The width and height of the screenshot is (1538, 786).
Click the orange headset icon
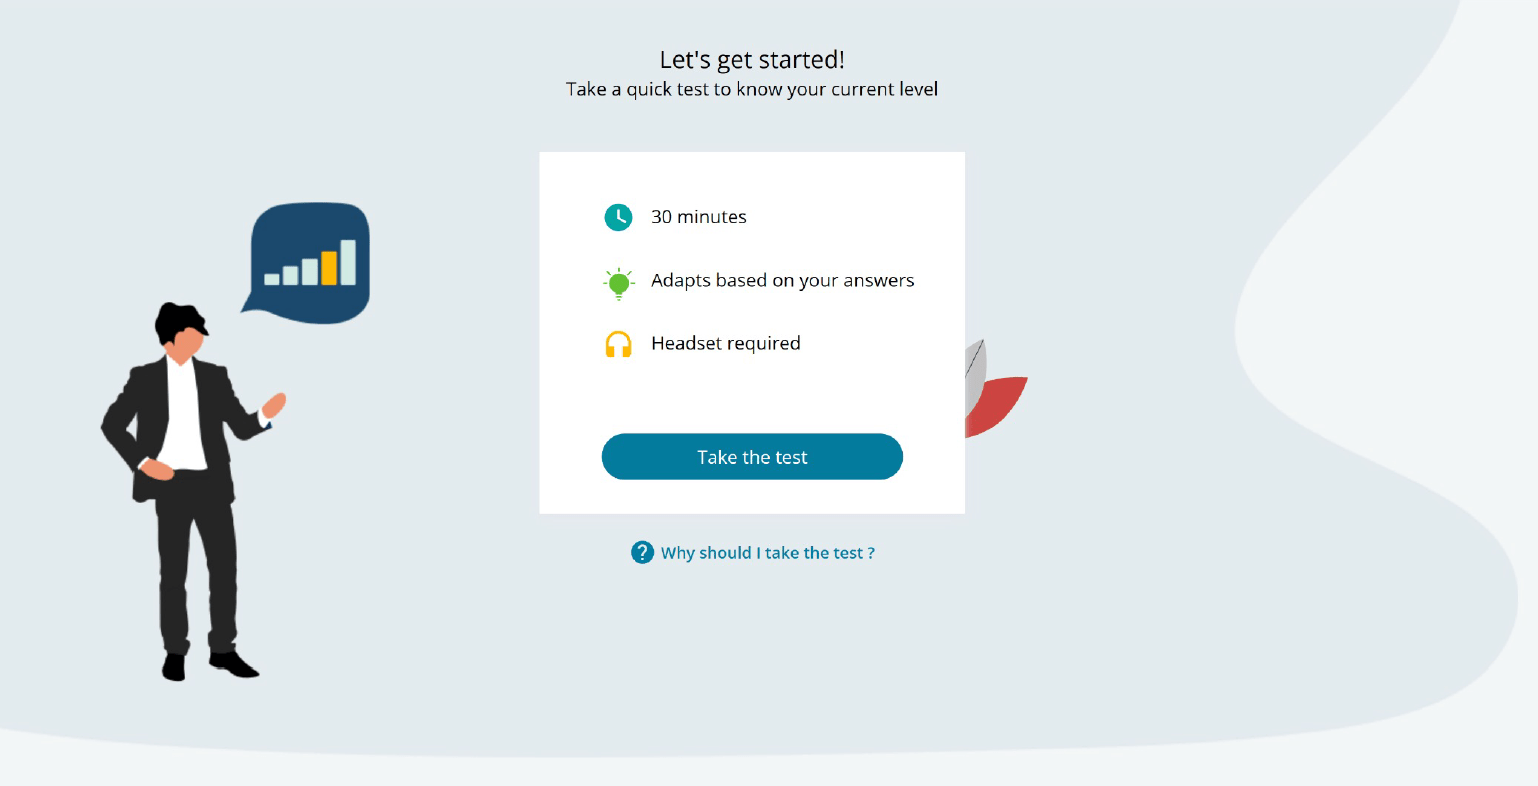tap(618, 344)
